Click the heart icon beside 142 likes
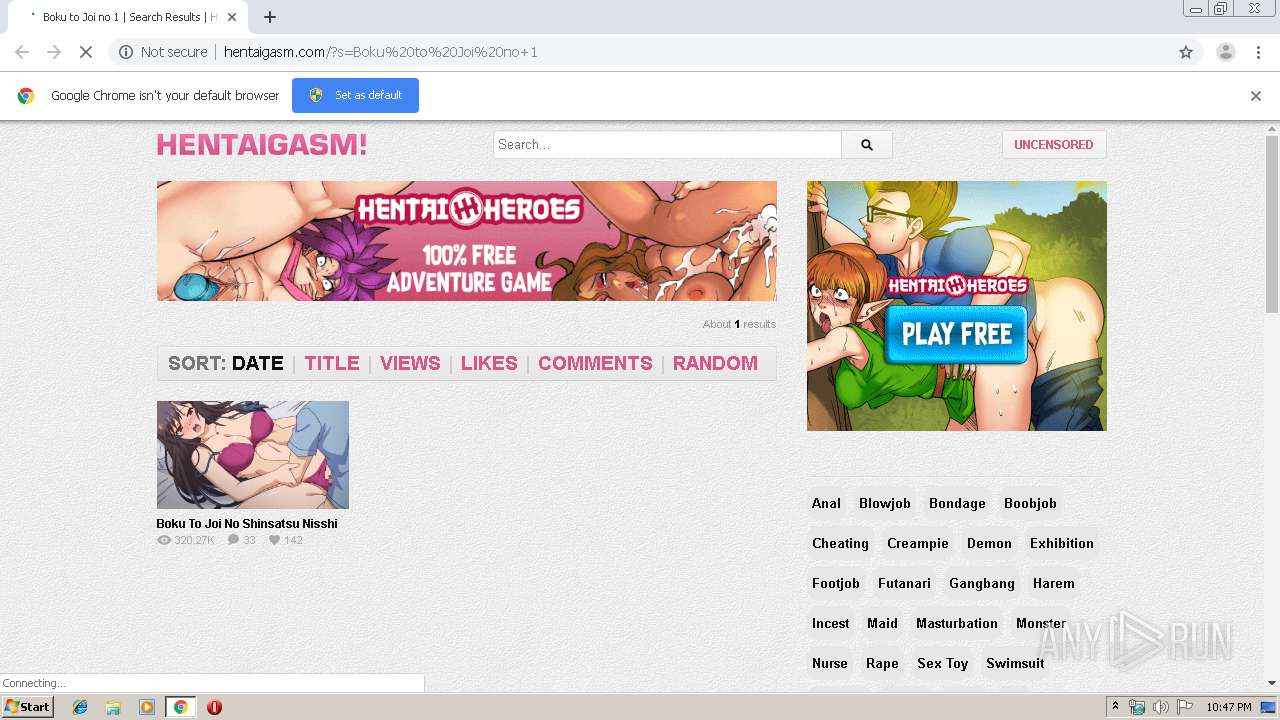1280x720 pixels. pyautogui.click(x=274, y=540)
